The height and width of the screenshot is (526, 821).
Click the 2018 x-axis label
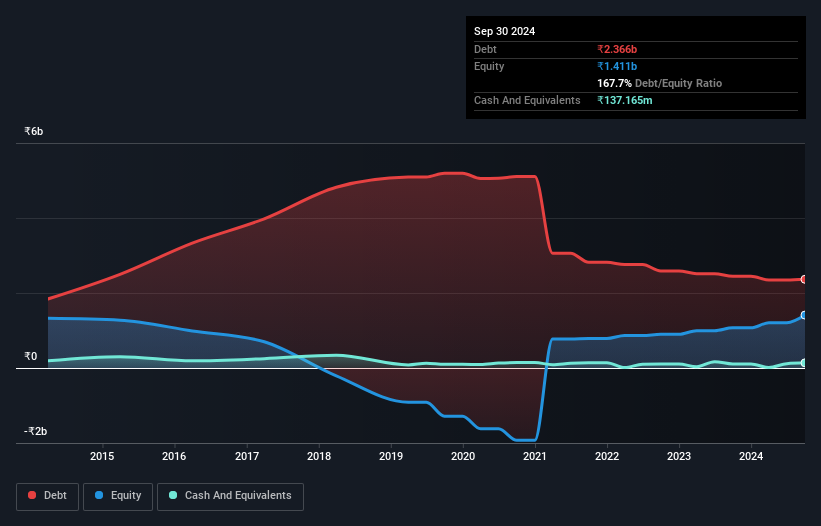pos(319,456)
